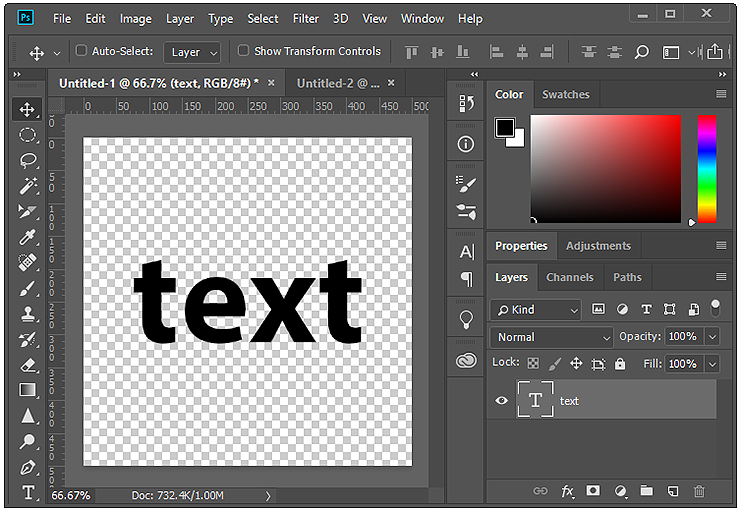Open the status bar info arrow
Screen dimensions: 740x511
tap(268, 495)
